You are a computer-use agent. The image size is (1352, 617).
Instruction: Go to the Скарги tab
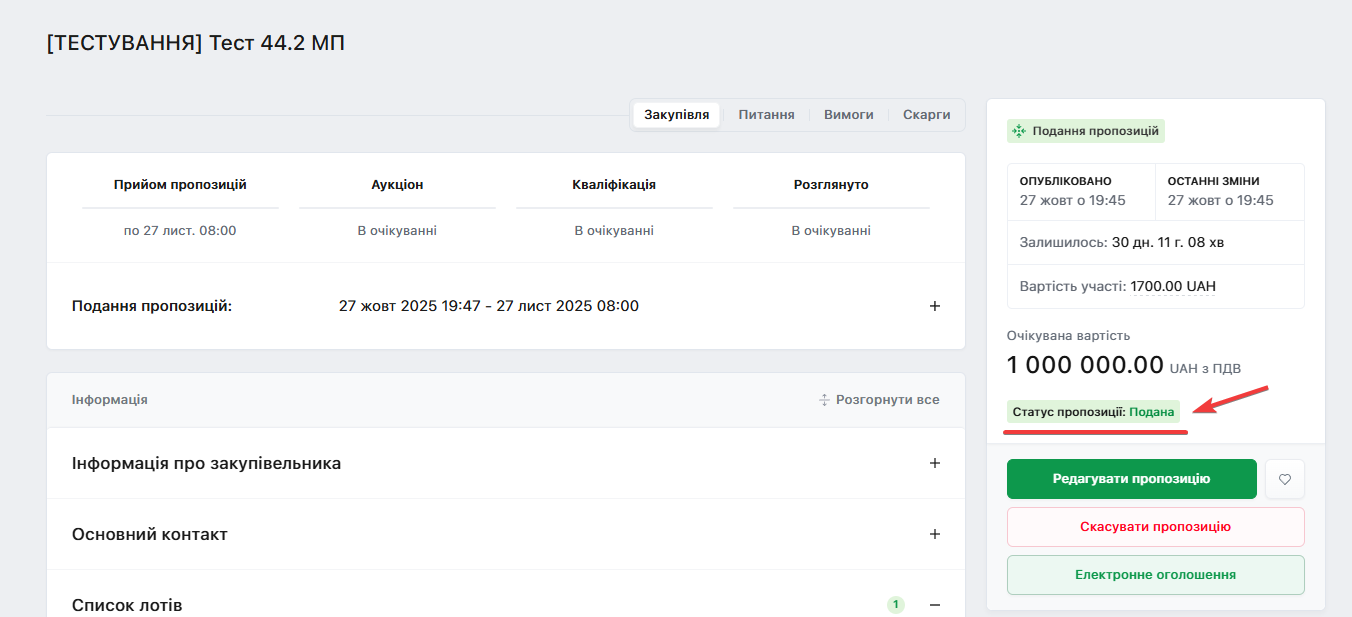[926, 115]
